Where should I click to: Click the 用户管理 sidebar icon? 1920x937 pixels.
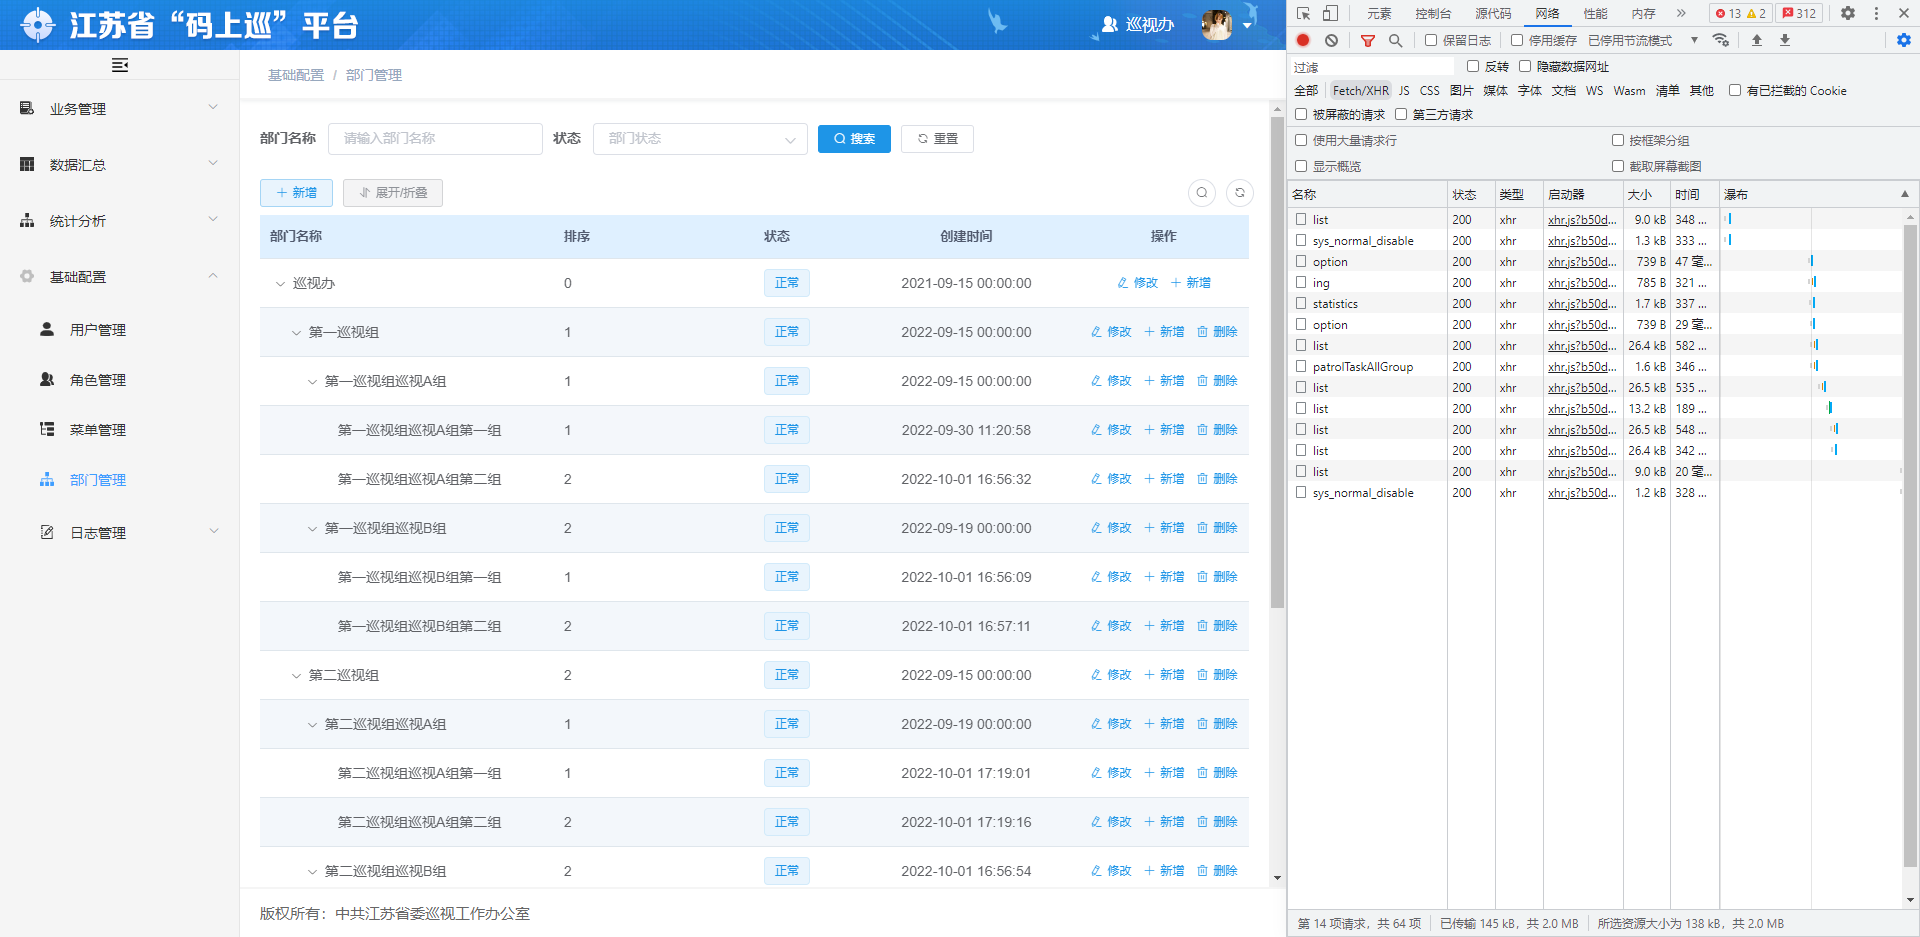coord(47,329)
